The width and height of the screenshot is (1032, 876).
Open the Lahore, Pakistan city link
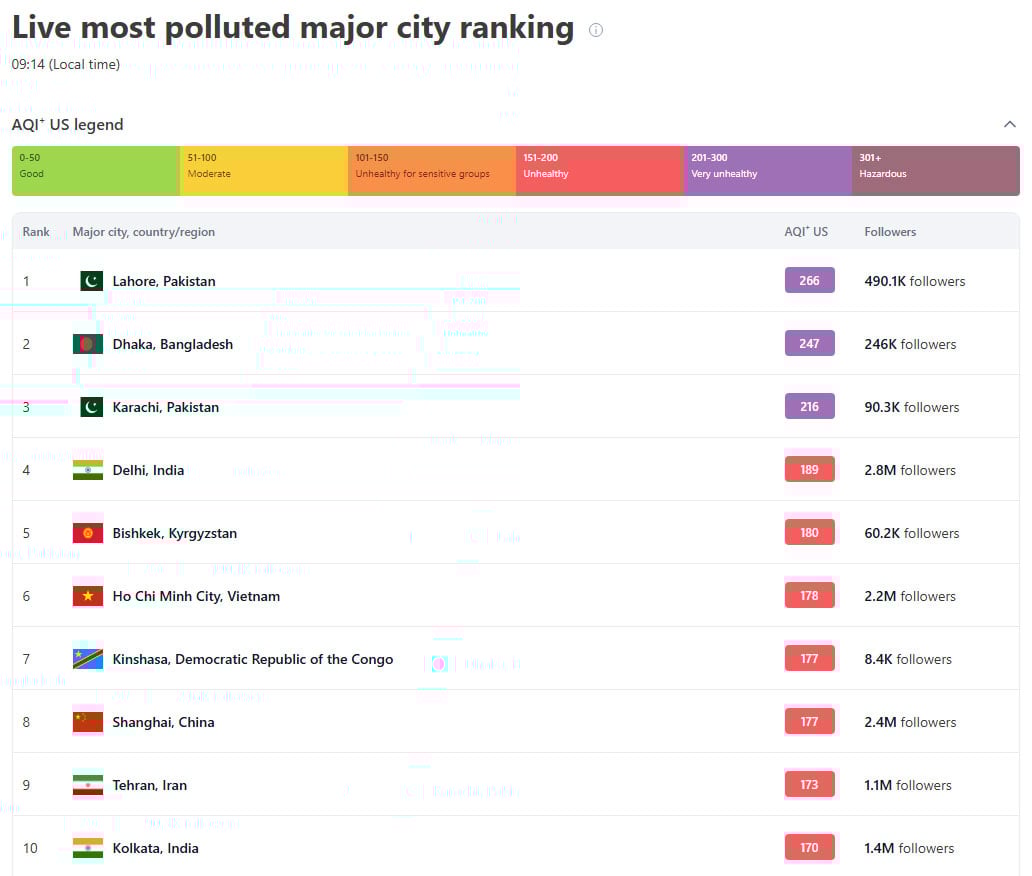pos(163,281)
